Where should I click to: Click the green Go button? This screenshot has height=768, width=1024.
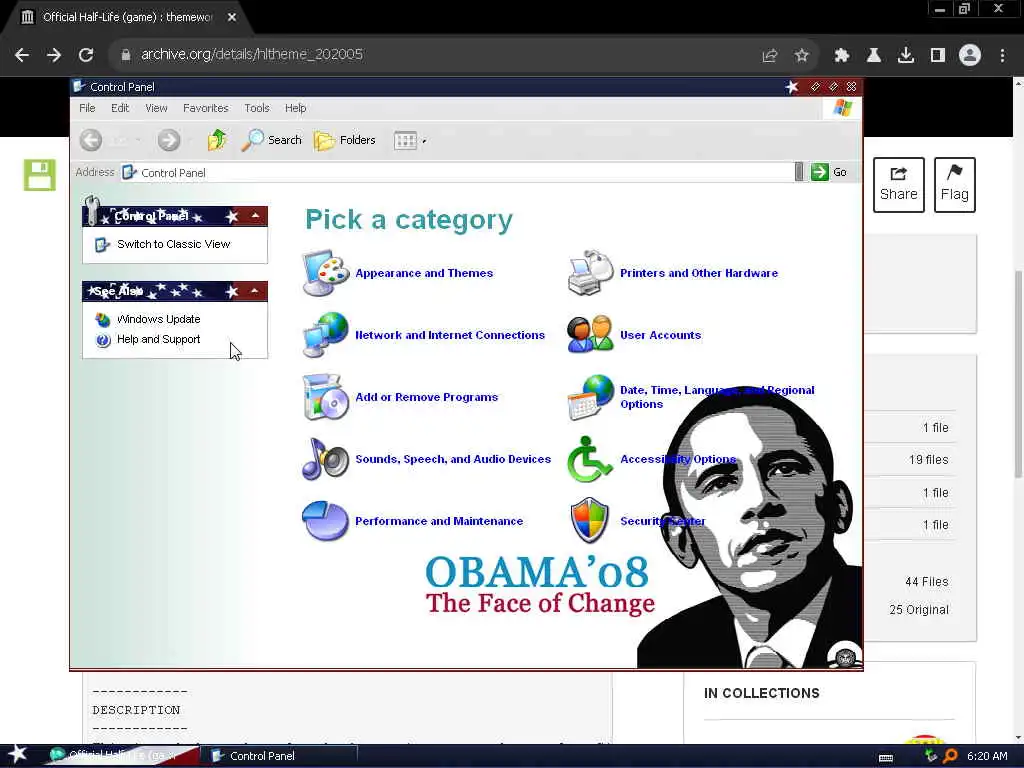pyautogui.click(x=829, y=172)
